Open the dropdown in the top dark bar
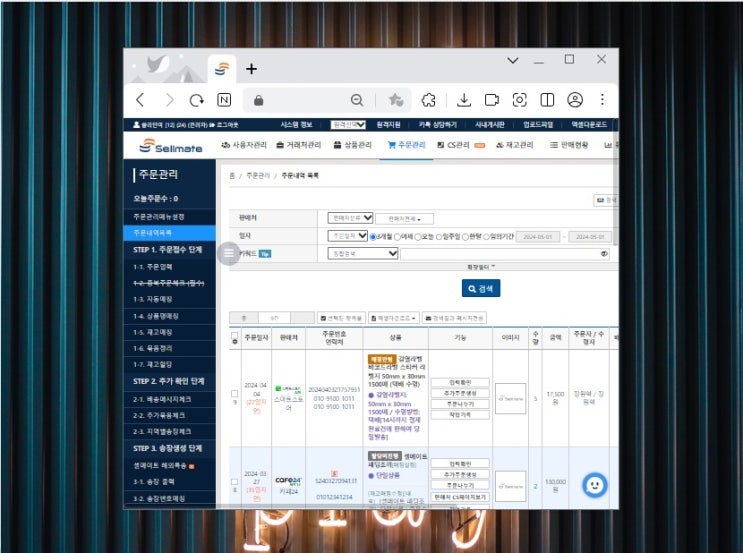This screenshot has height=553, width=743. (348, 125)
